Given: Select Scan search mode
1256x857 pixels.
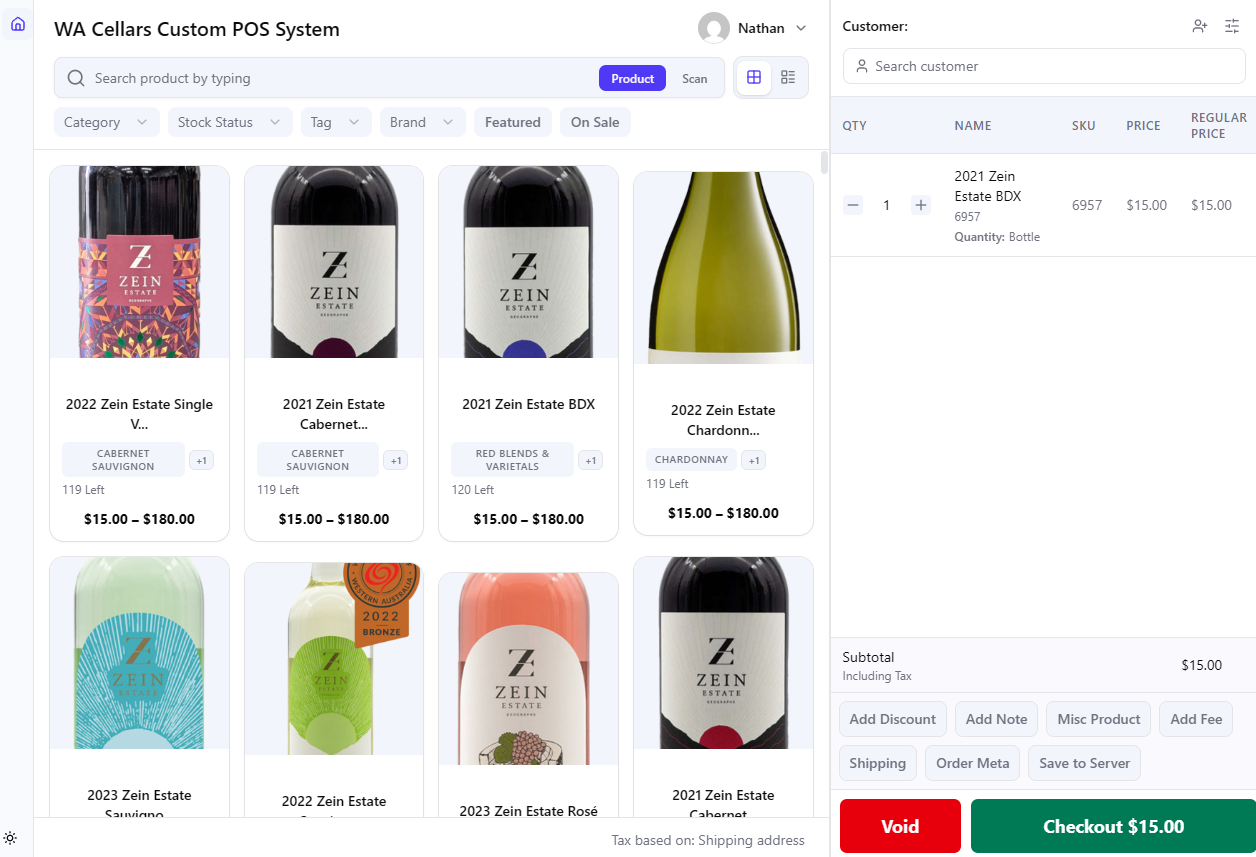Looking at the screenshot, I should [695, 78].
